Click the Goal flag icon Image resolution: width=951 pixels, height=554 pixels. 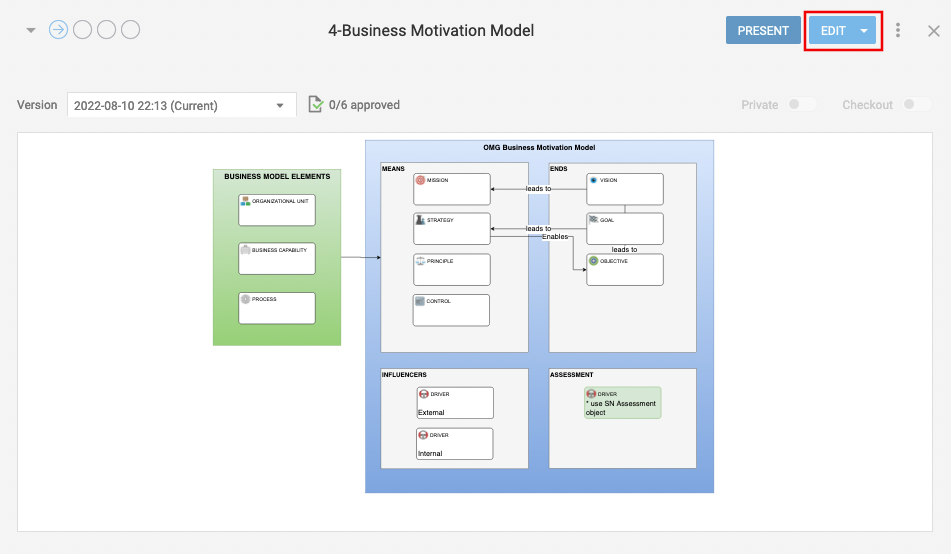(593, 220)
